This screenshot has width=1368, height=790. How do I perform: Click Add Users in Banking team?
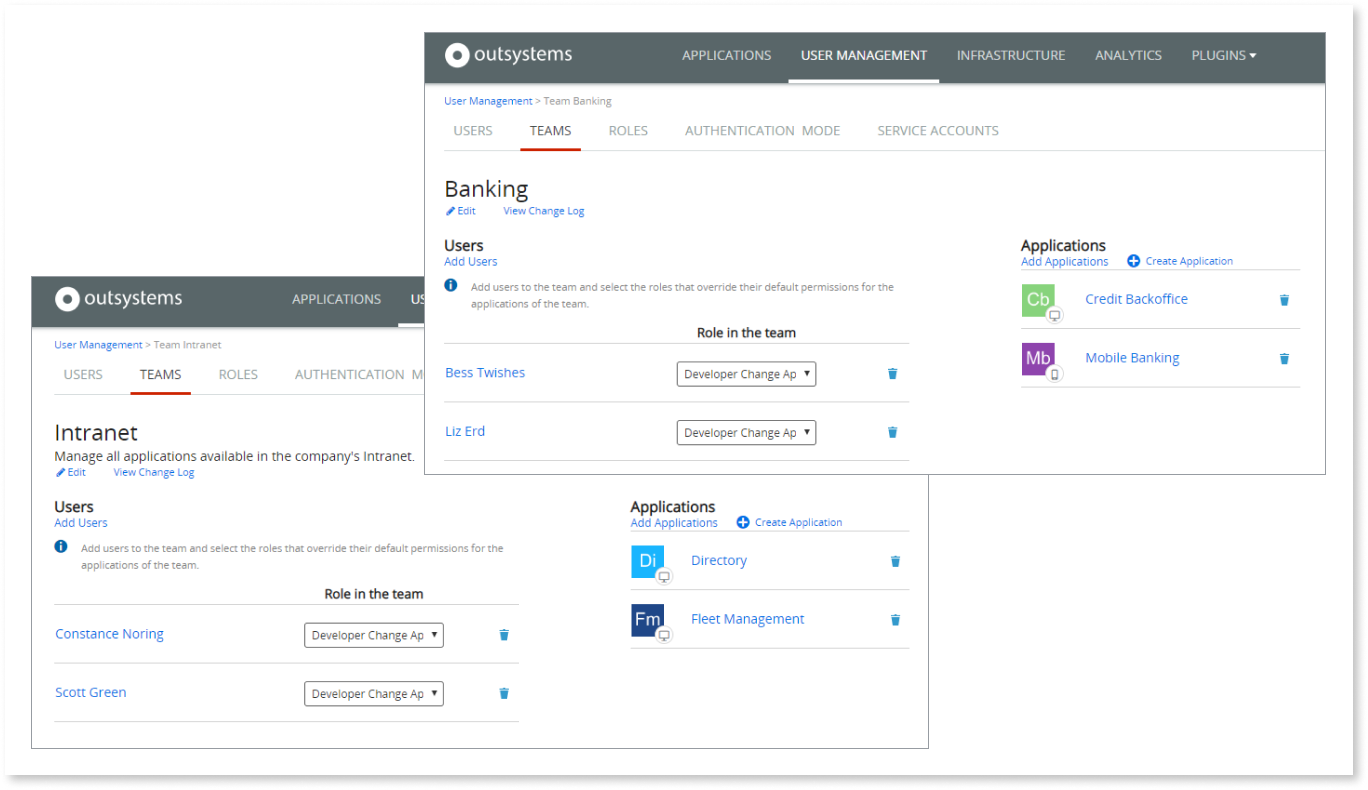pyautogui.click(x=471, y=262)
